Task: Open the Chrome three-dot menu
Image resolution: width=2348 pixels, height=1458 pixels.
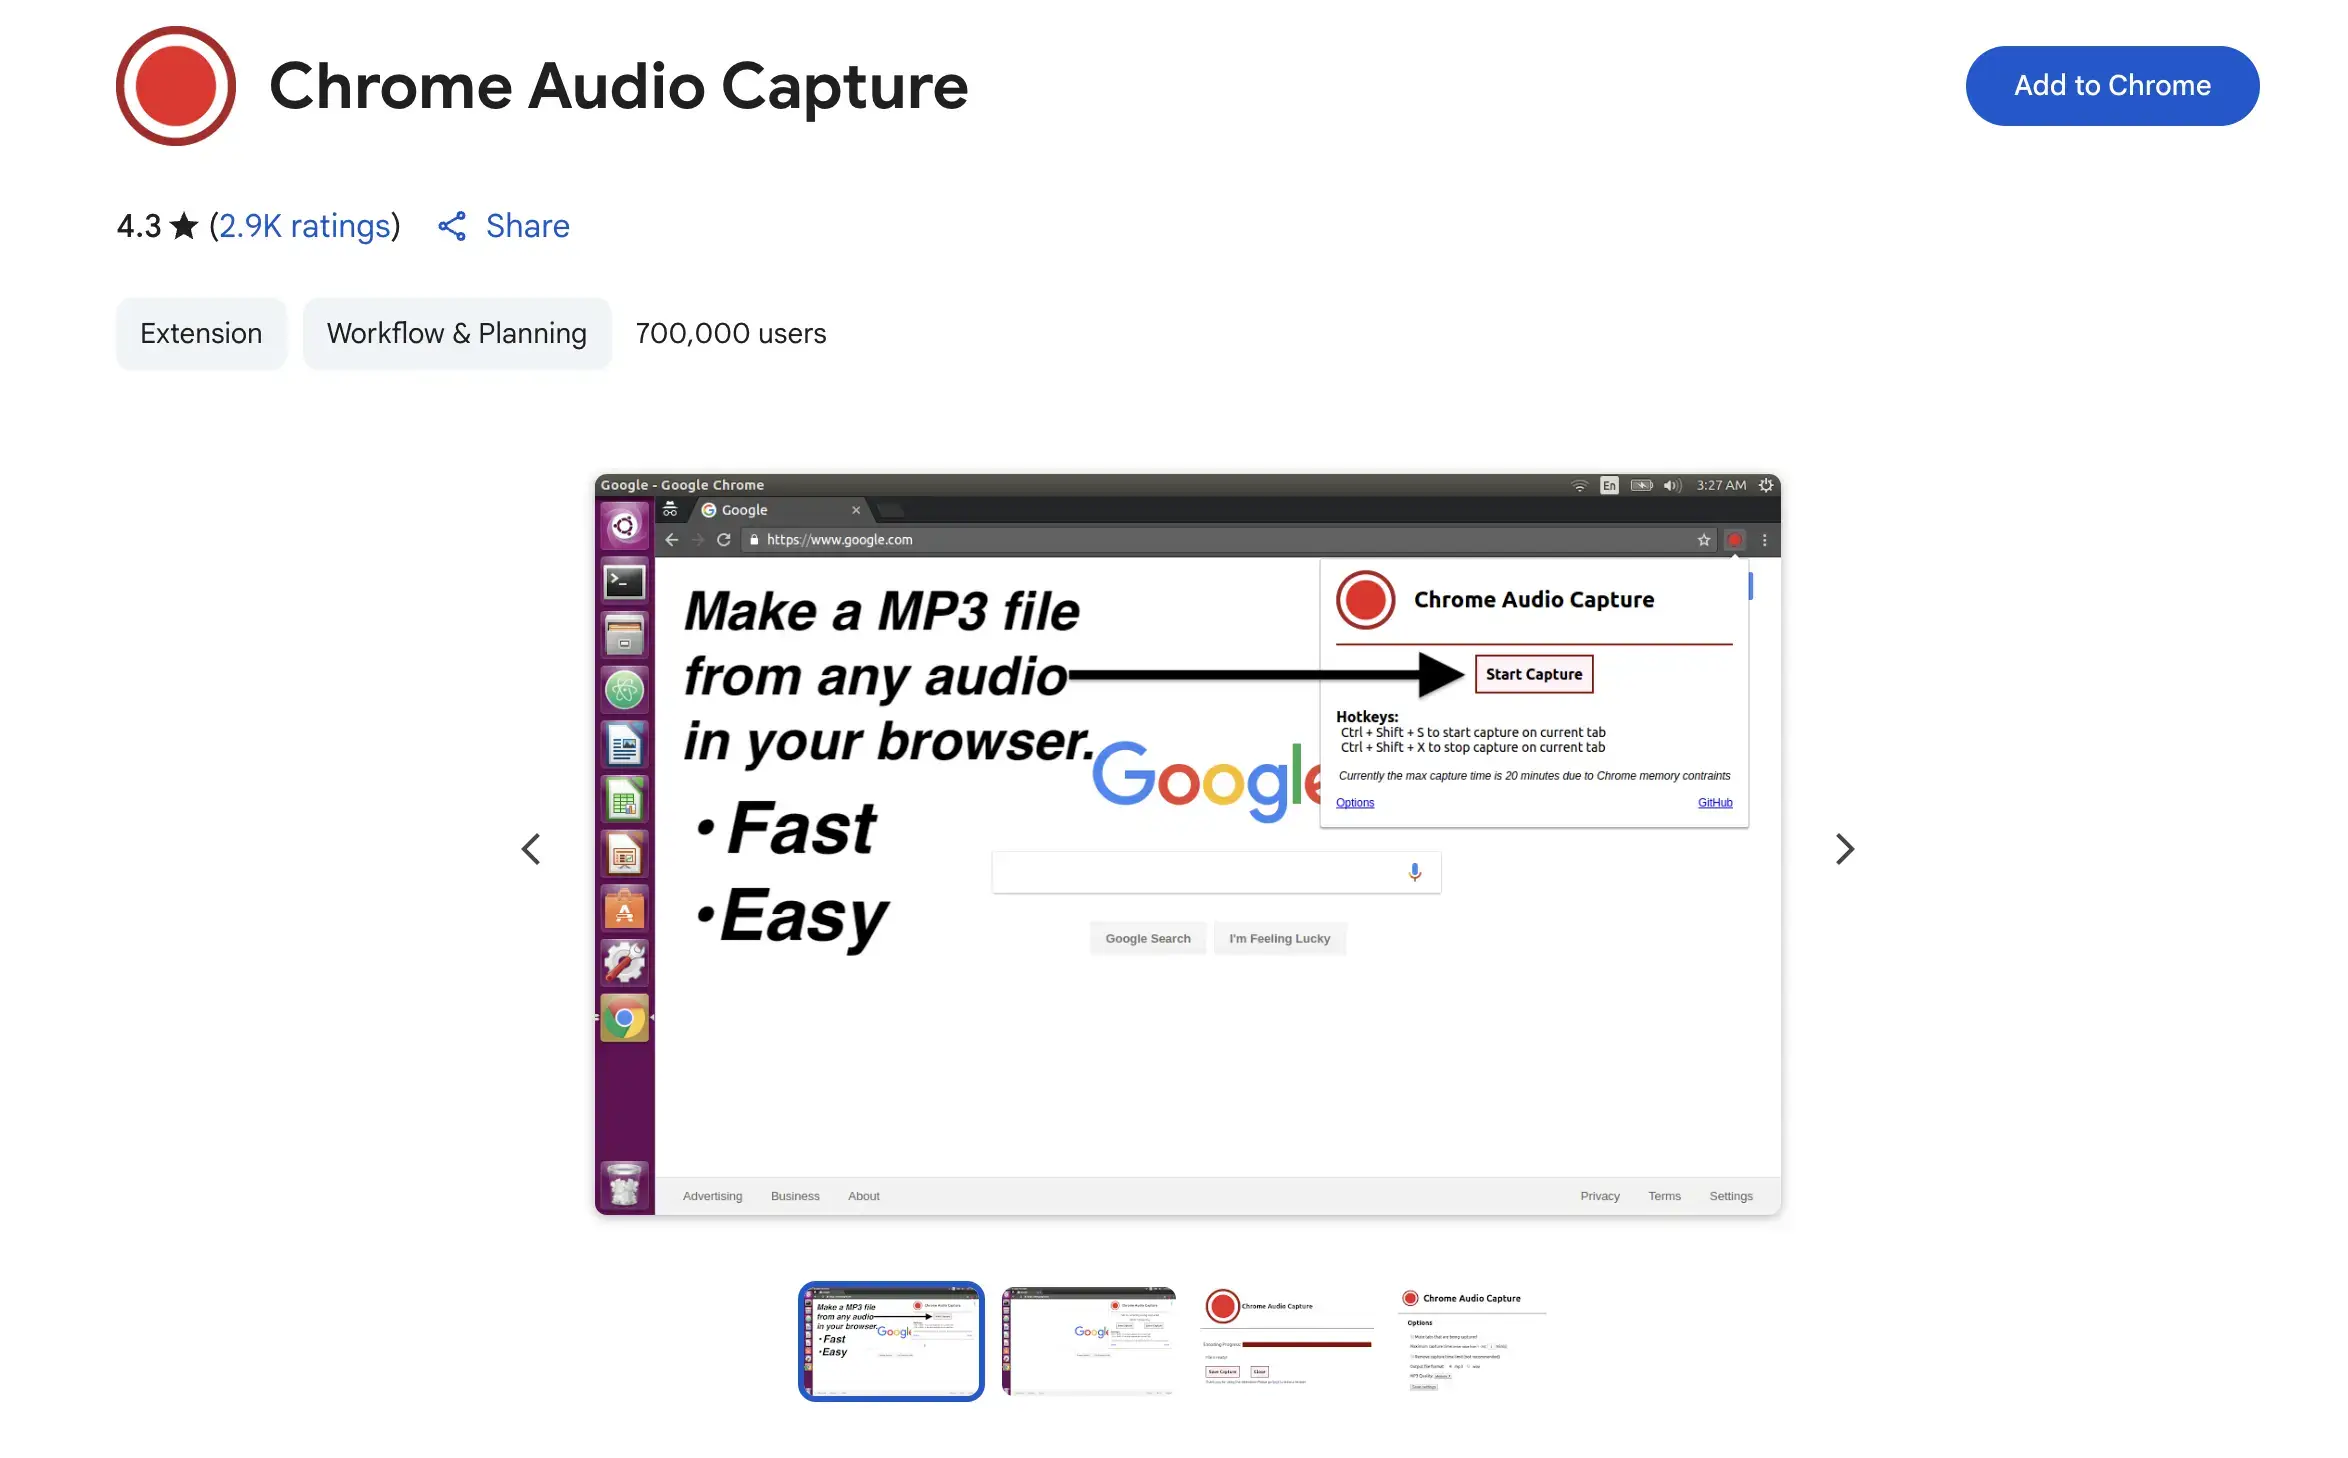Action: [1765, 539]
